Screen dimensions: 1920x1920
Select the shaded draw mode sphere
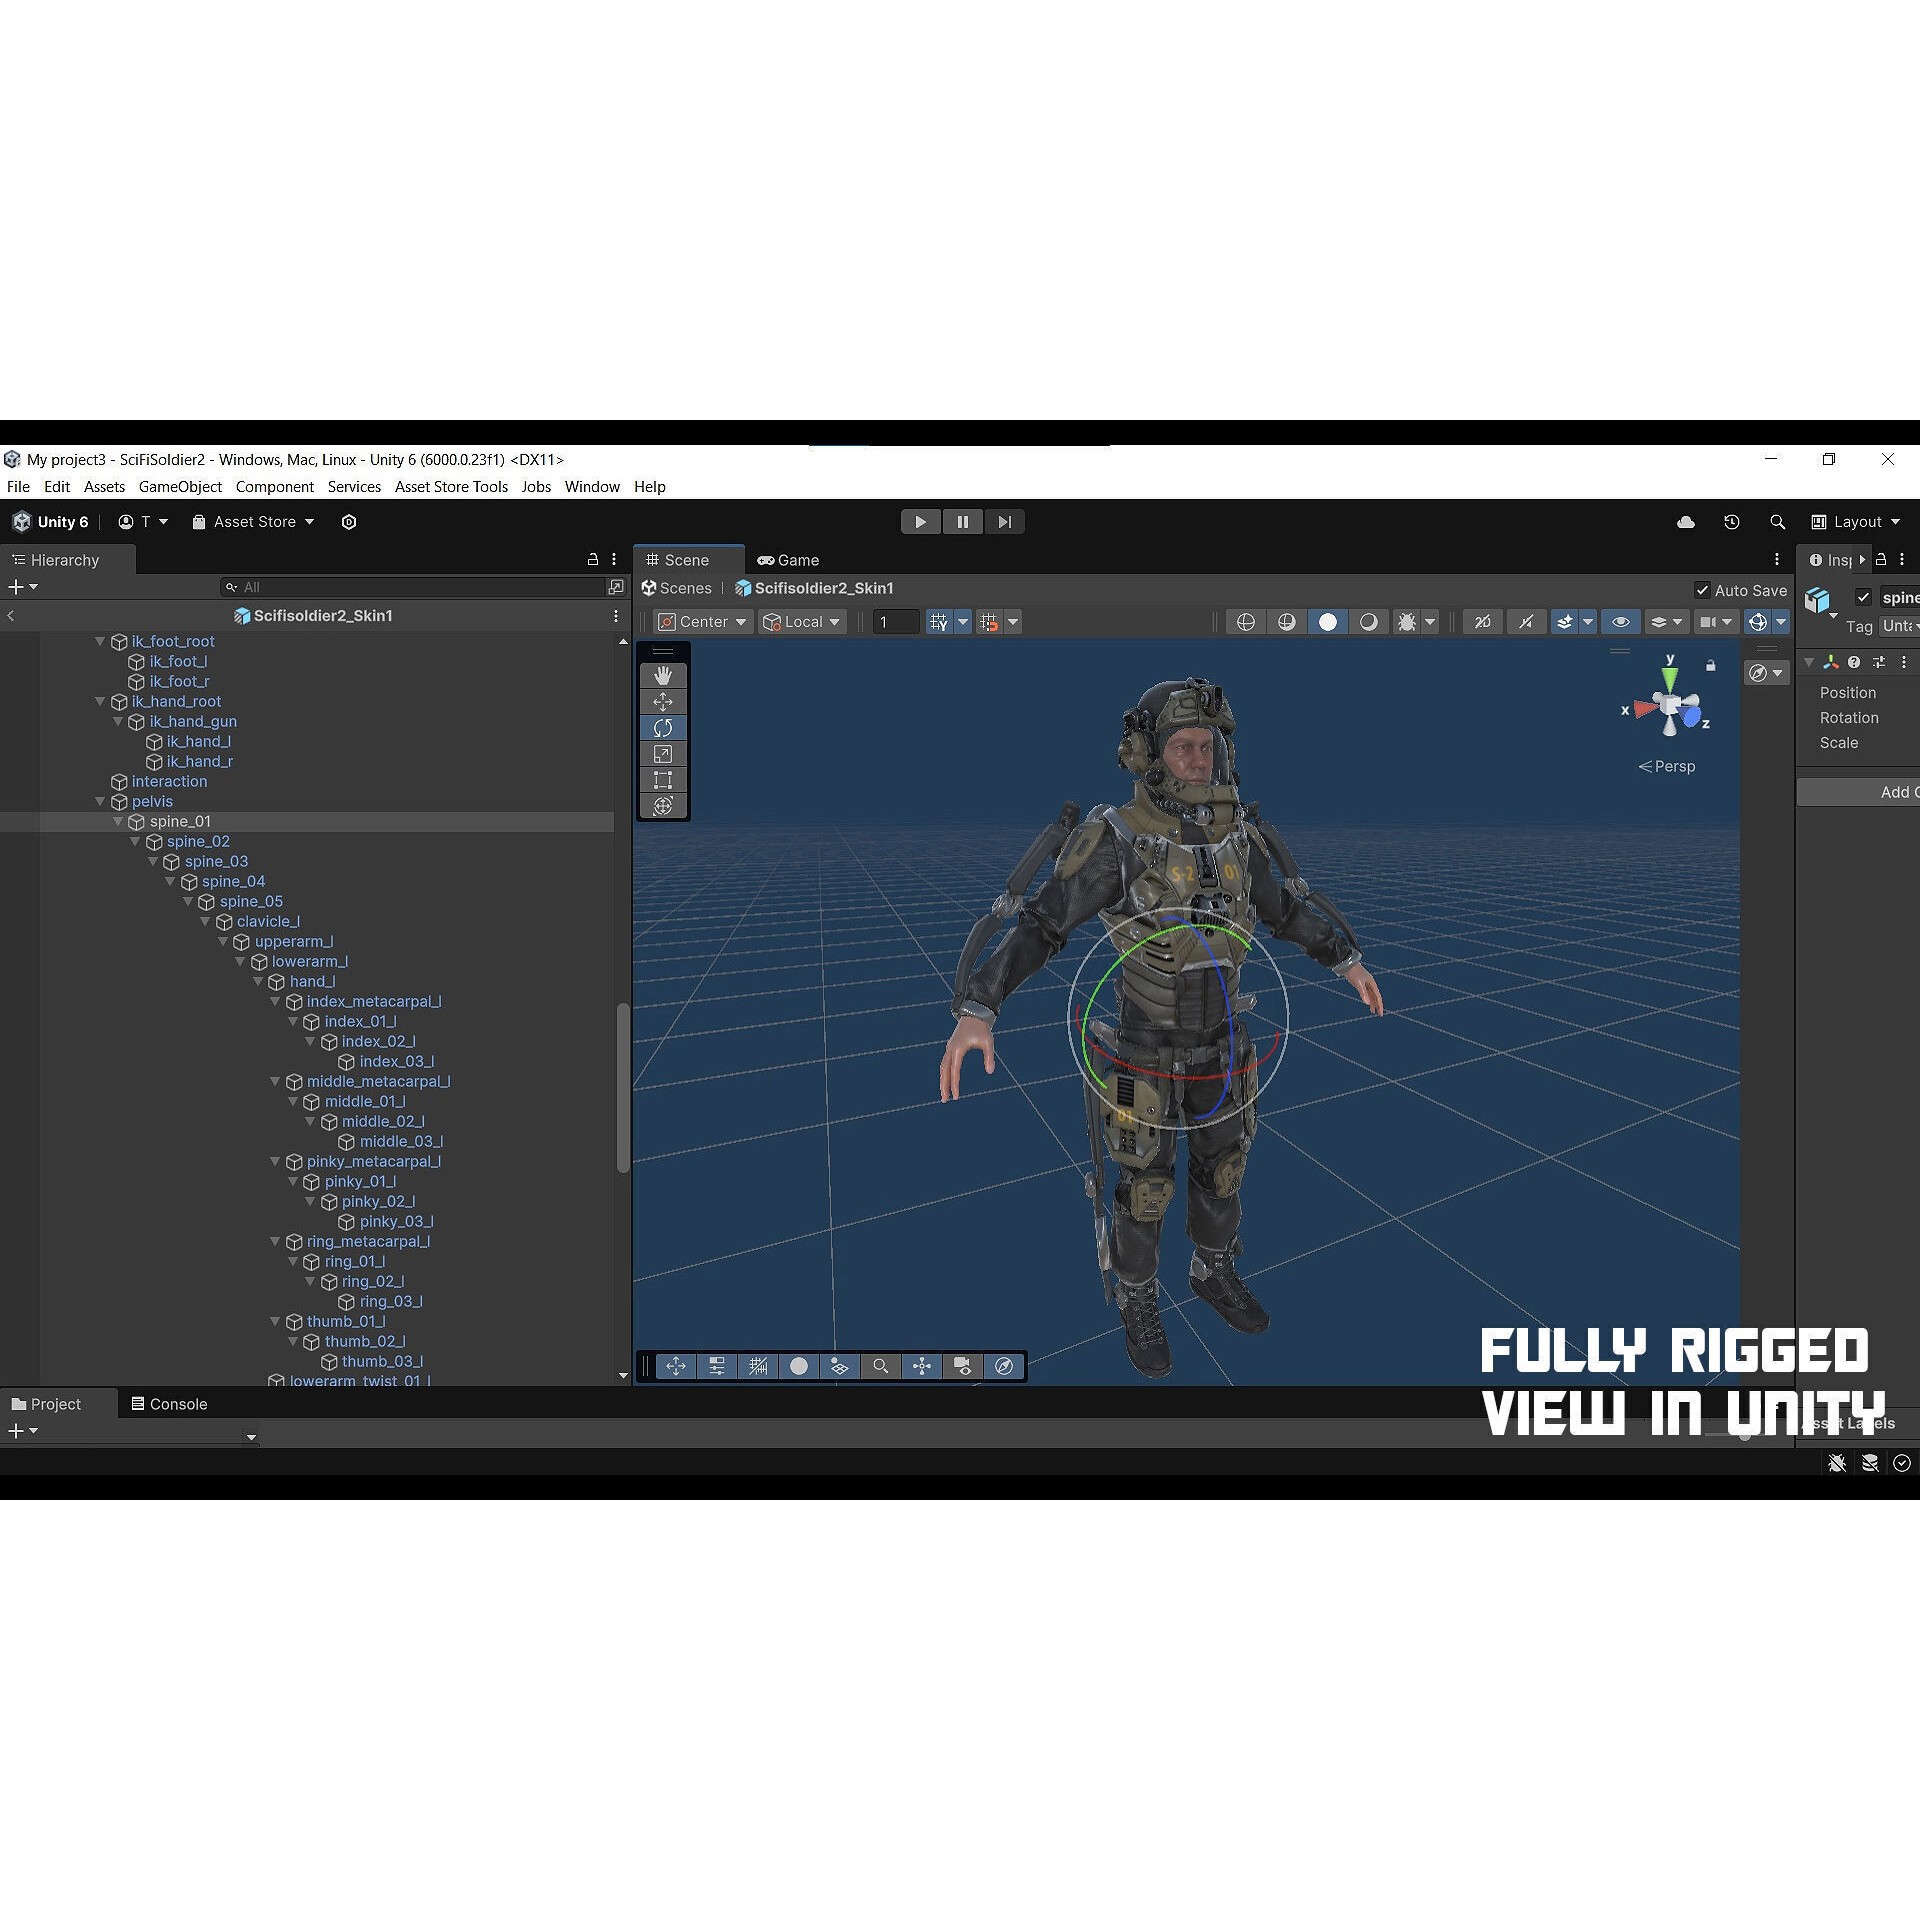coord(1327,622)
